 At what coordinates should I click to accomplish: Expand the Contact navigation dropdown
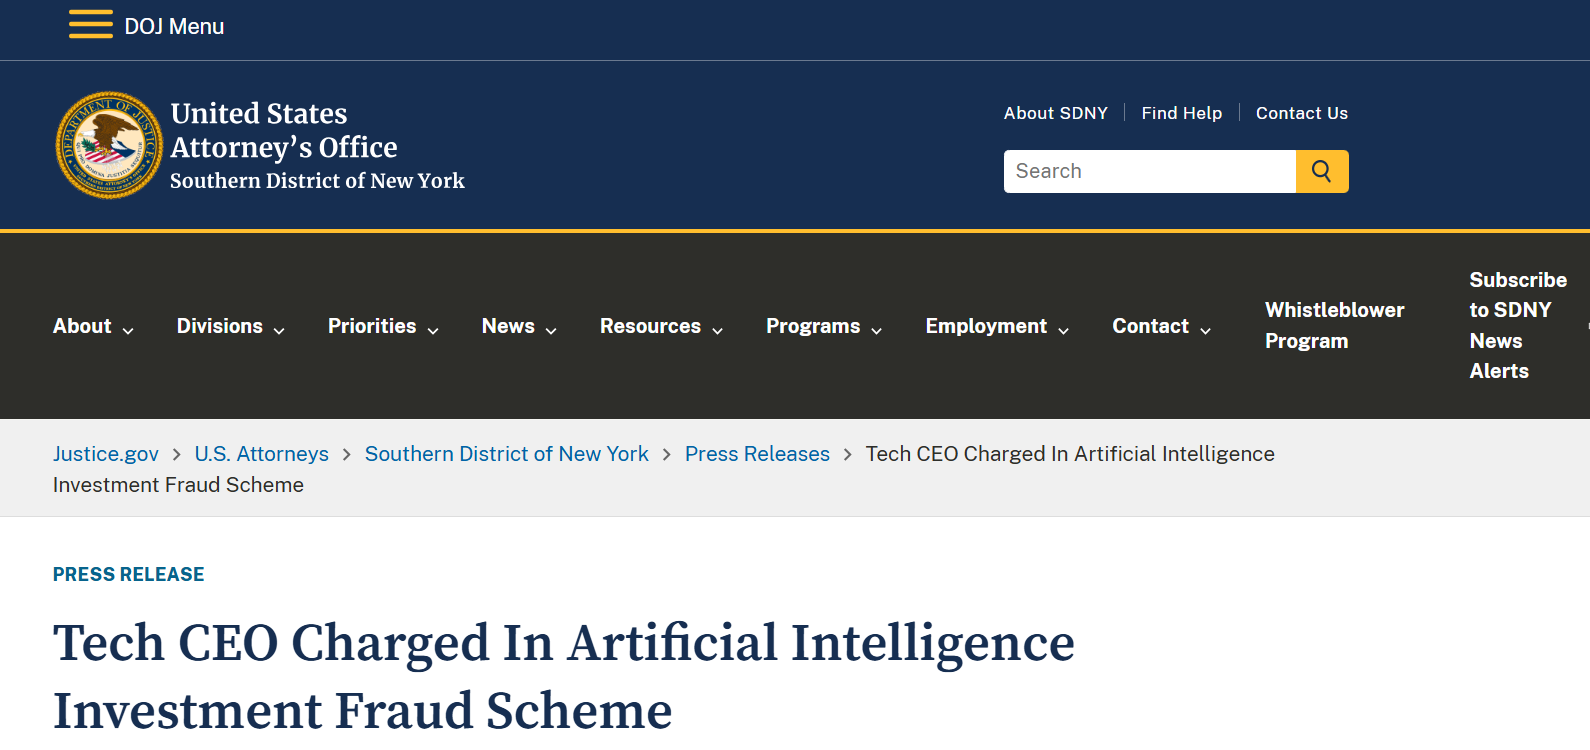click(1161, 326)
